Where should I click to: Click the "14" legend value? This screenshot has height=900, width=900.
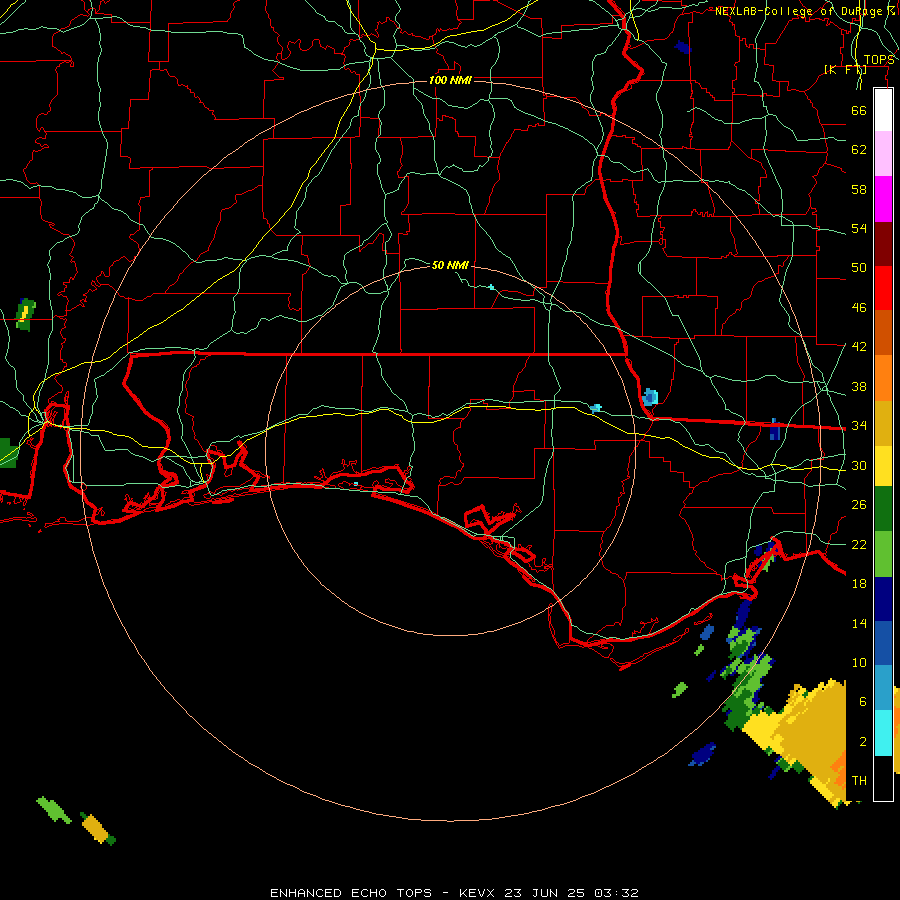pyautogui.click(x=859, y=623)
